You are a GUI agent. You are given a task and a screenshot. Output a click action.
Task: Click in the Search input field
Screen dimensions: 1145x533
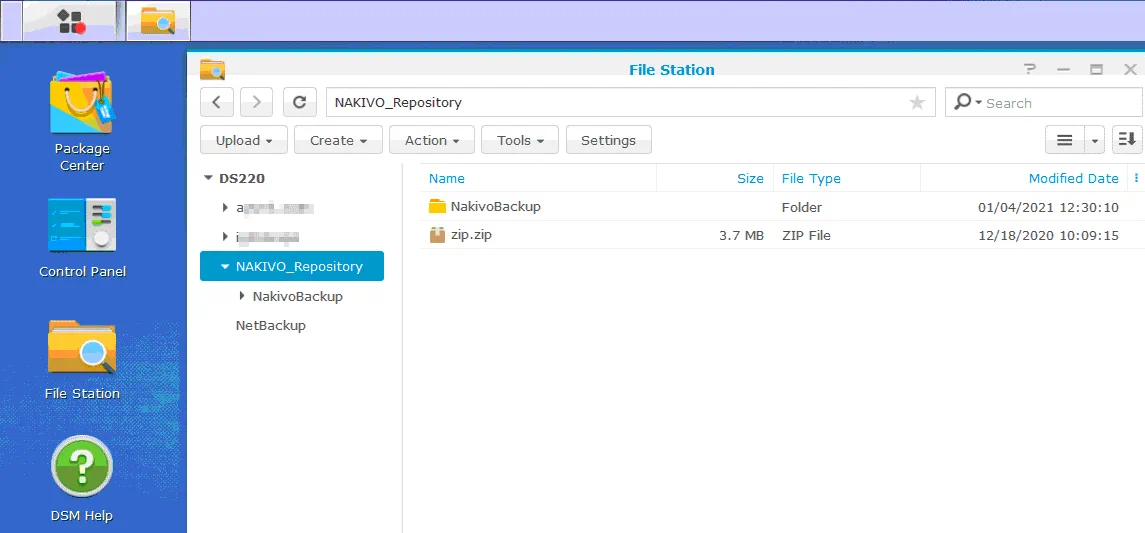pyautogui.click(x=1058, y=103)
